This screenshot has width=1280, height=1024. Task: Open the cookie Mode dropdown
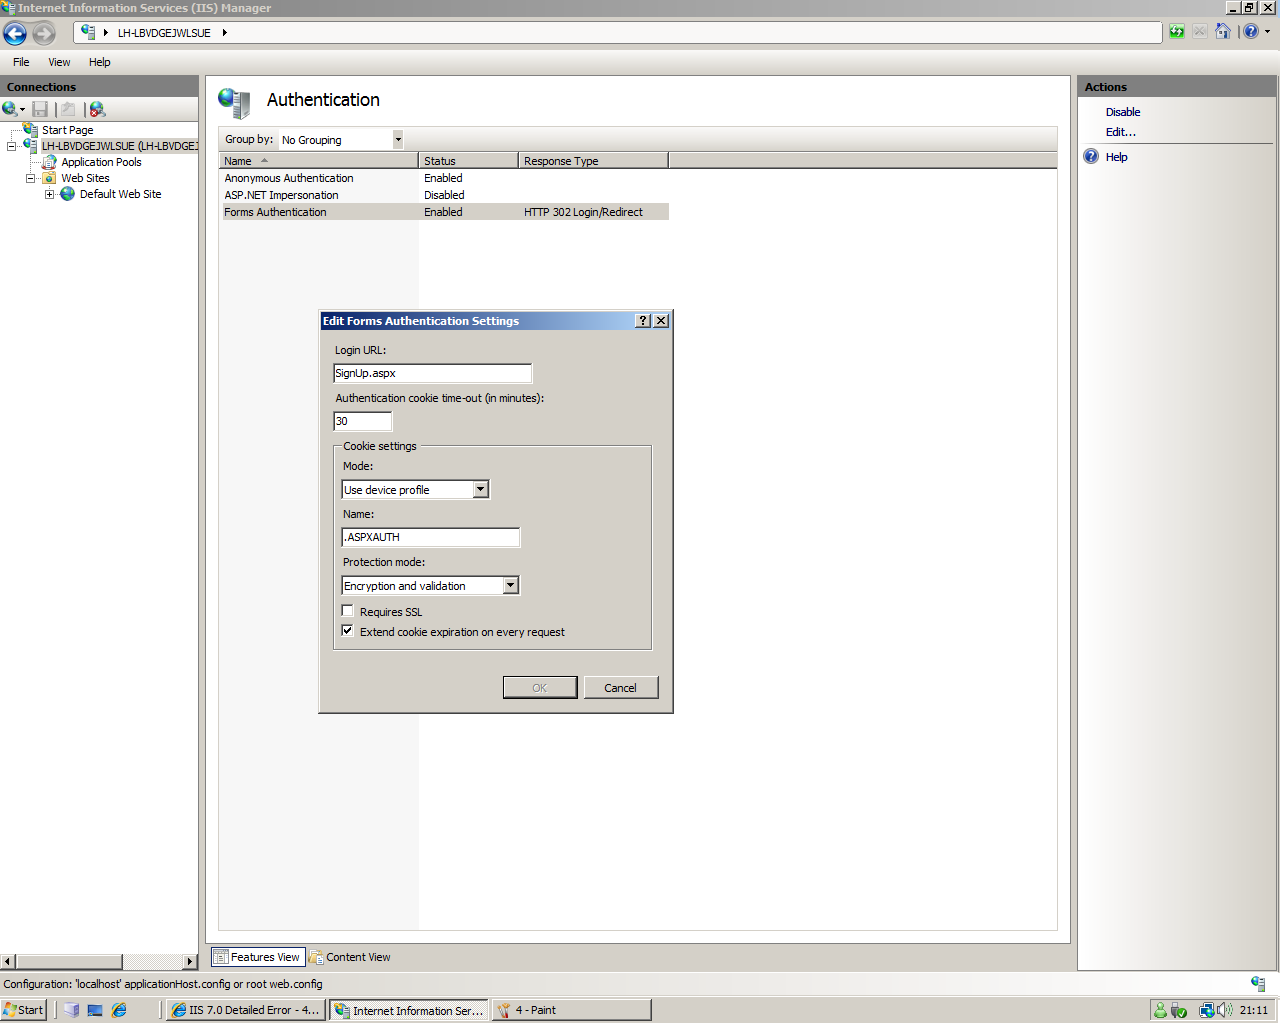point(481,489)
